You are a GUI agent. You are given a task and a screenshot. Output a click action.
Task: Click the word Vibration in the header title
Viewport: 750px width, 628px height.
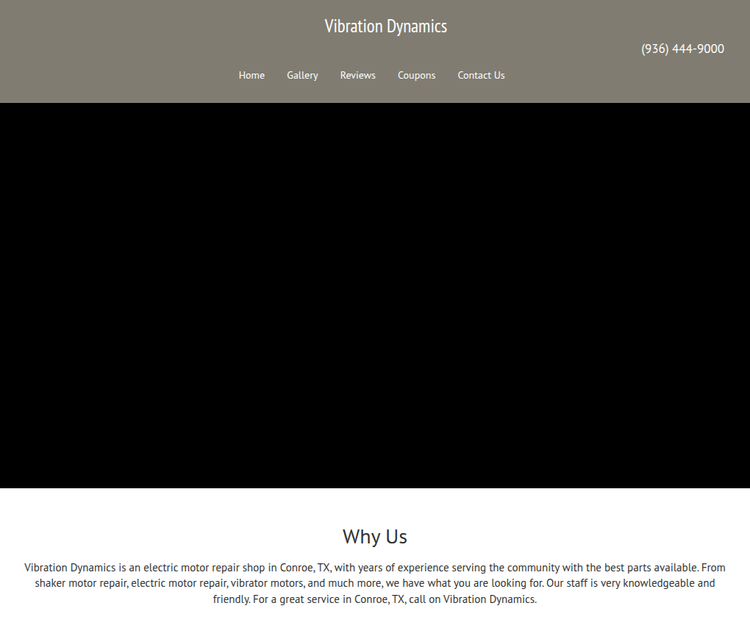354,26
